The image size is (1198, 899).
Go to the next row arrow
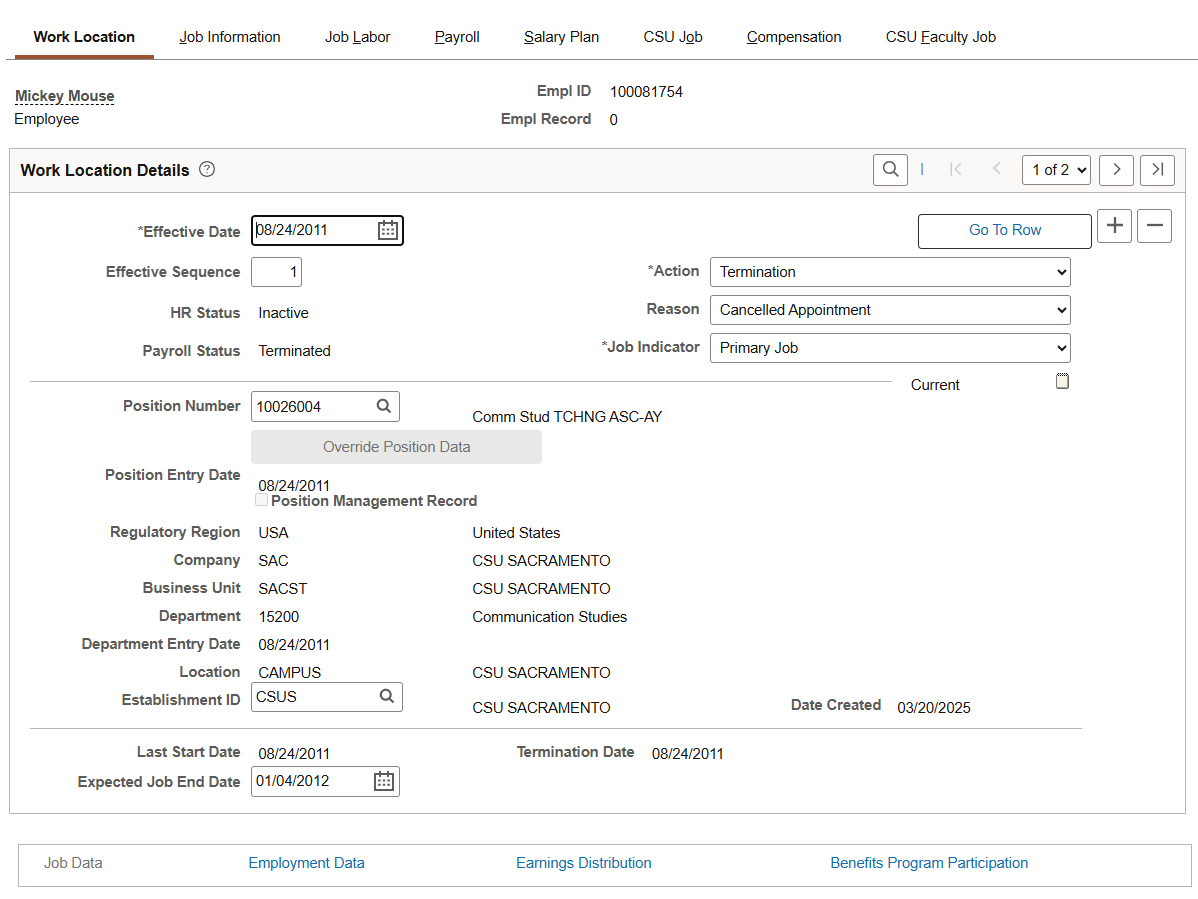[x=1116, y=170]
